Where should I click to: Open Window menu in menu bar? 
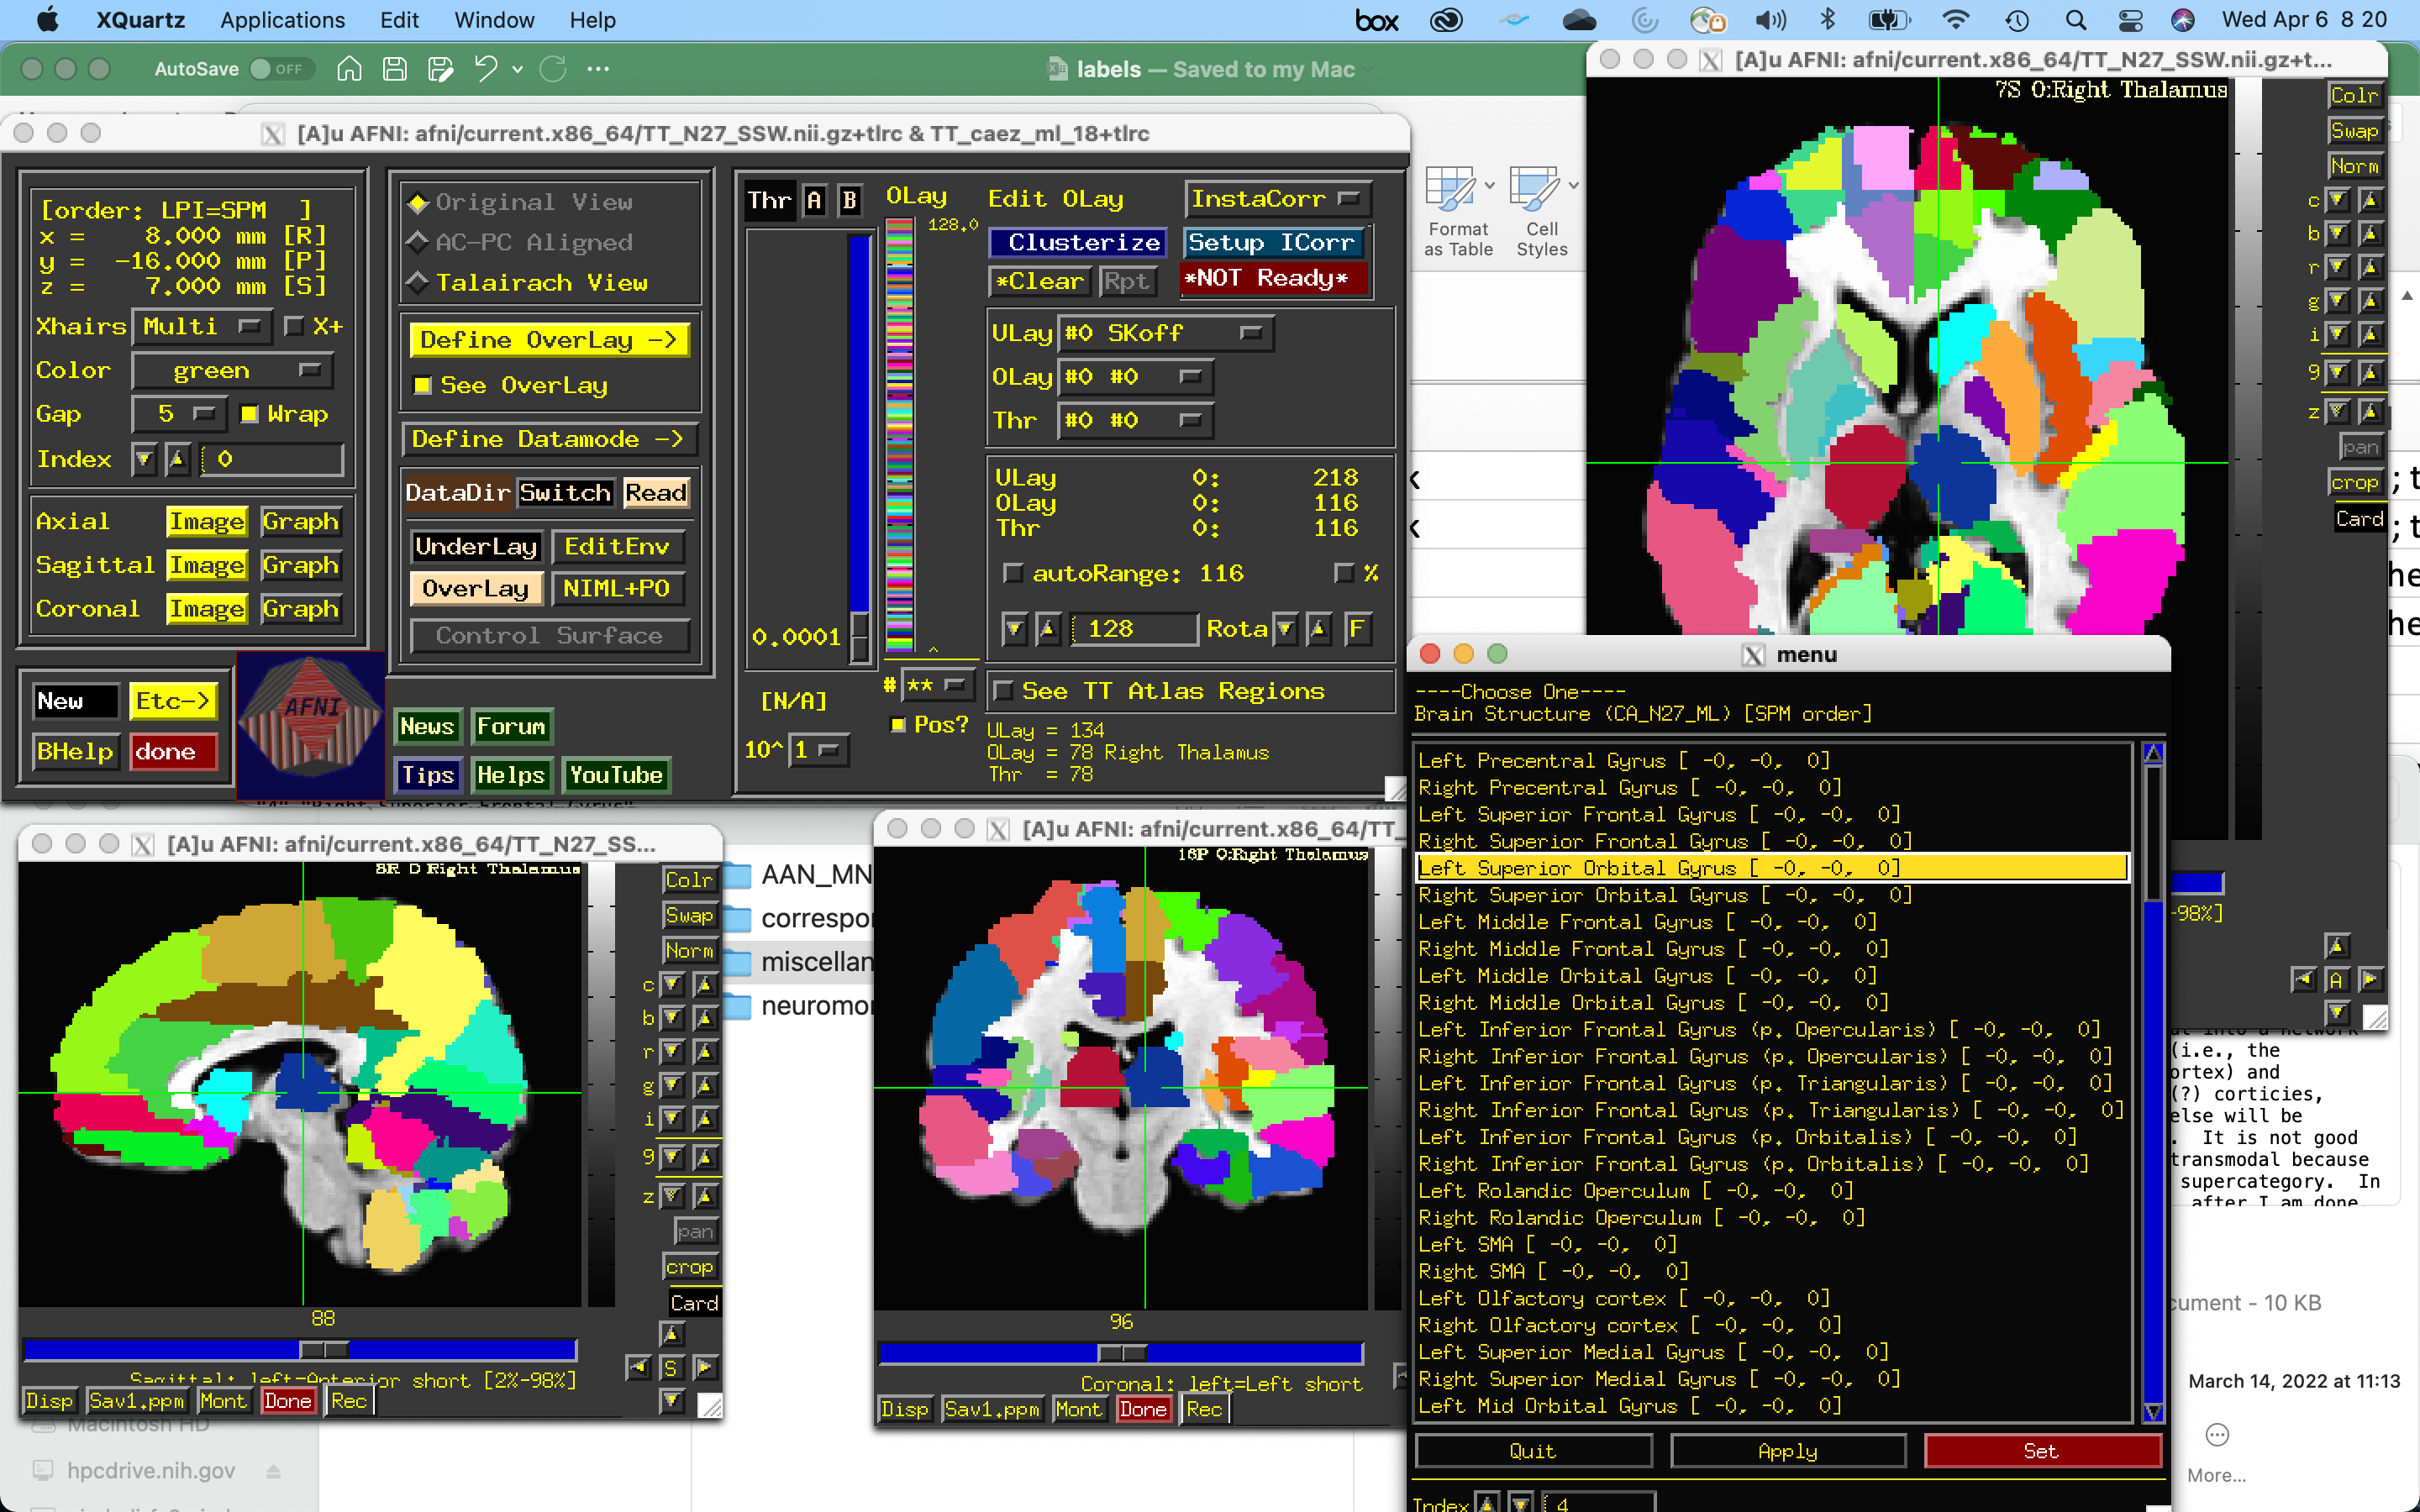pyautogui.click(x=494, y=20)
